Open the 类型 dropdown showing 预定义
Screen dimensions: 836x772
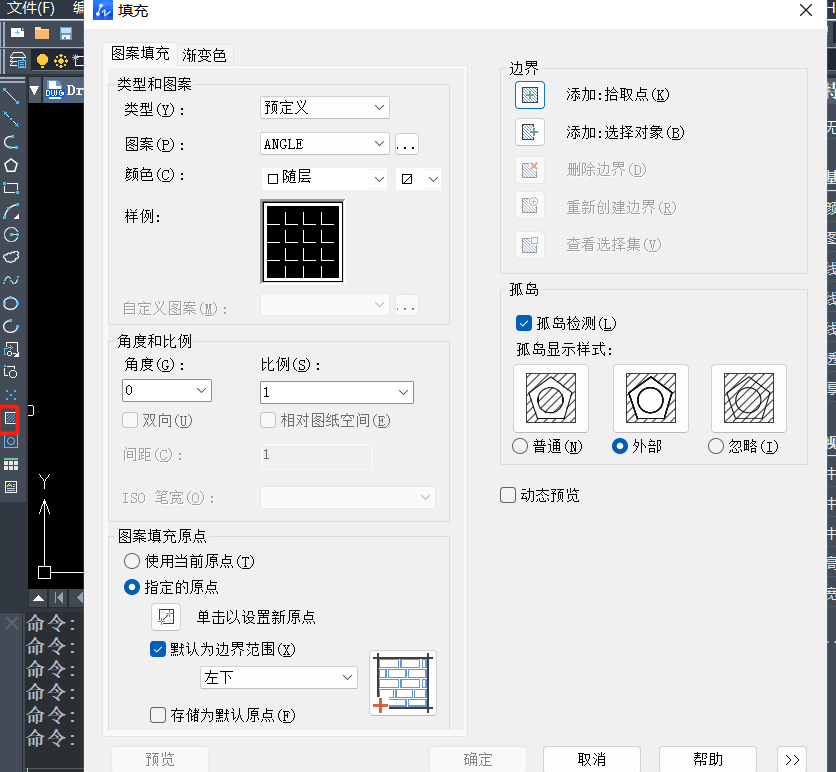pyautogui.click(x=325, y=107)
